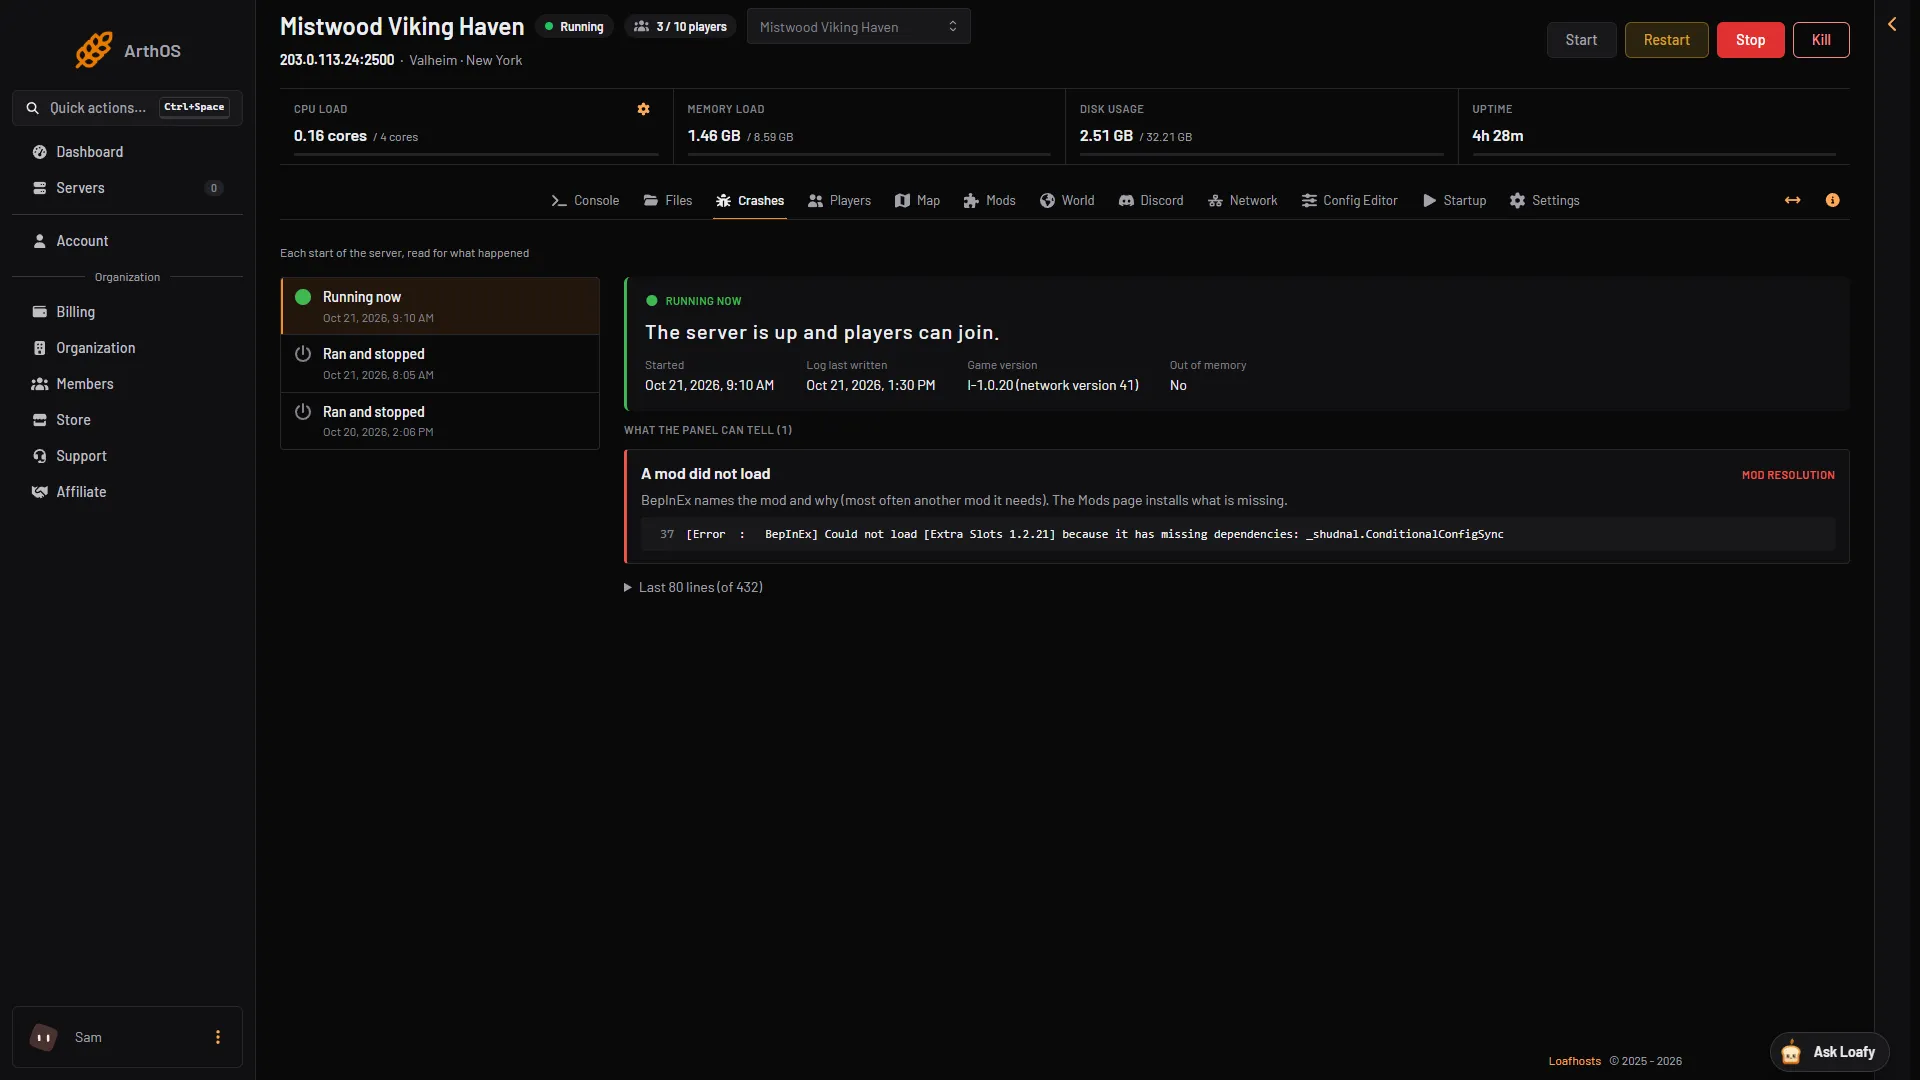Click the Sam avatar image

pyautogui.click(x=44, y=1037)
